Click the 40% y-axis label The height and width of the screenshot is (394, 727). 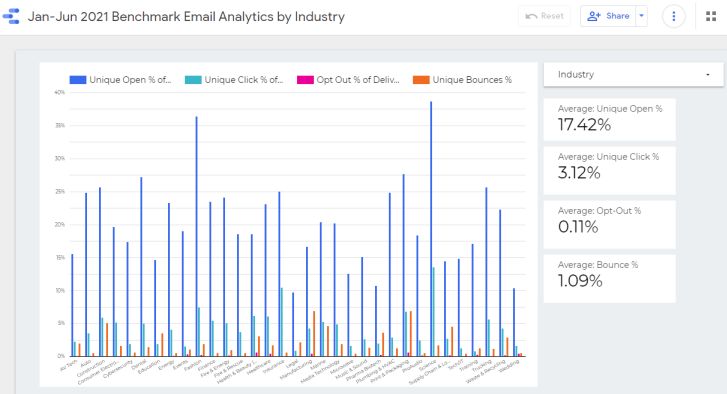[59, 92]
